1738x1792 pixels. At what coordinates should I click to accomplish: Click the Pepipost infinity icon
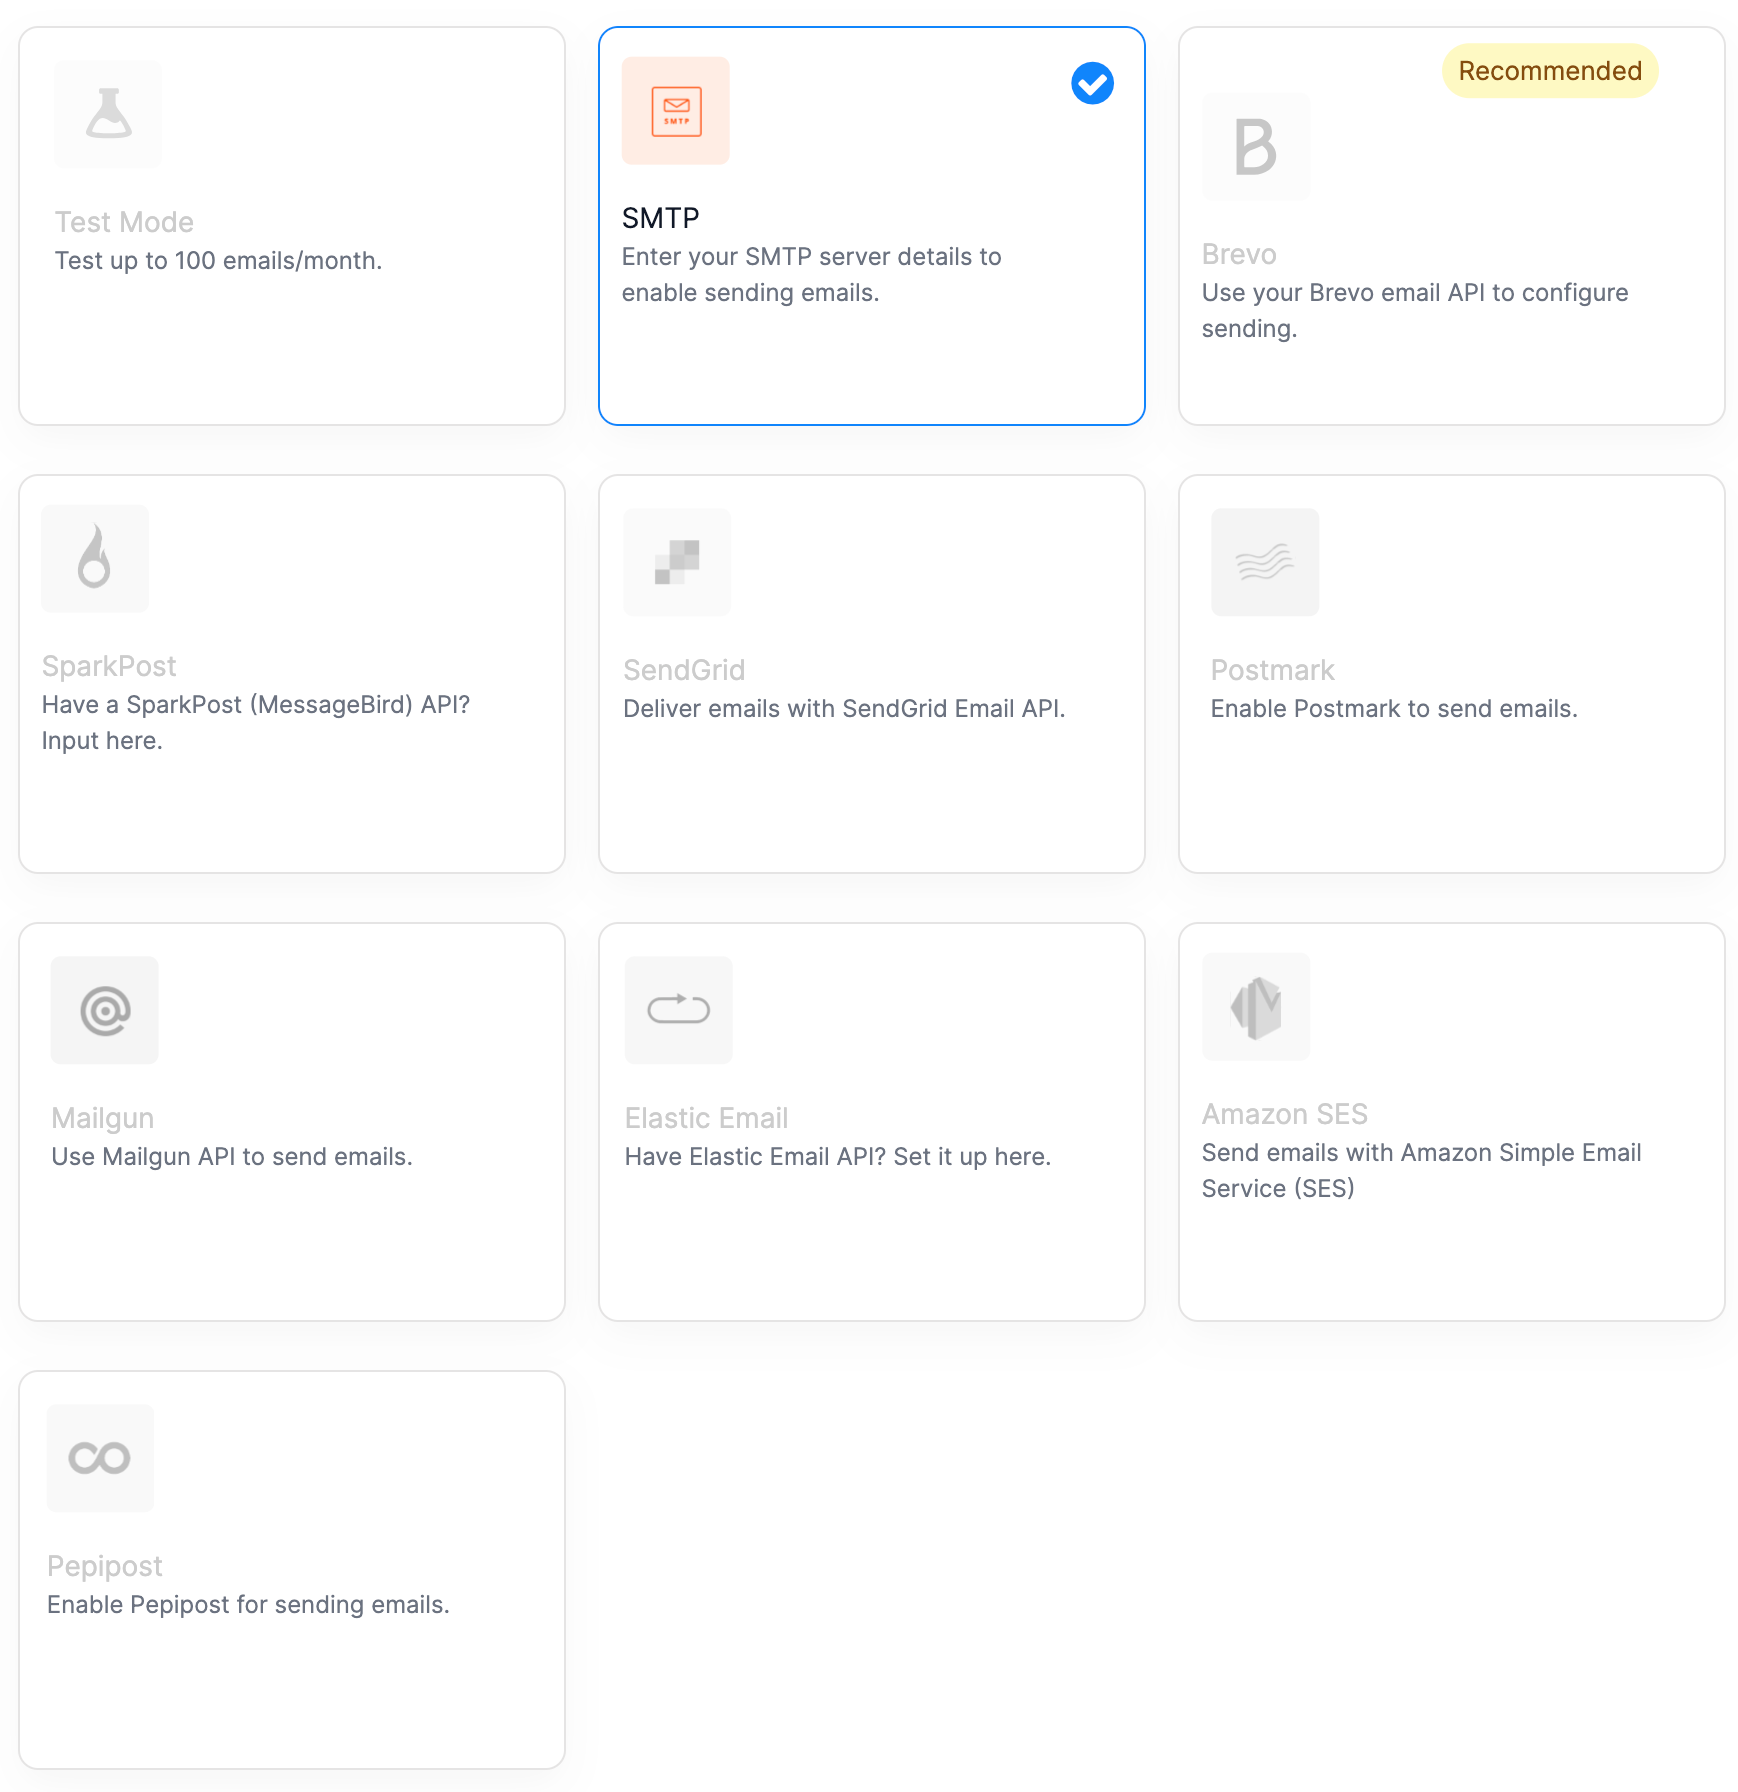click(x=100, y=1458)
